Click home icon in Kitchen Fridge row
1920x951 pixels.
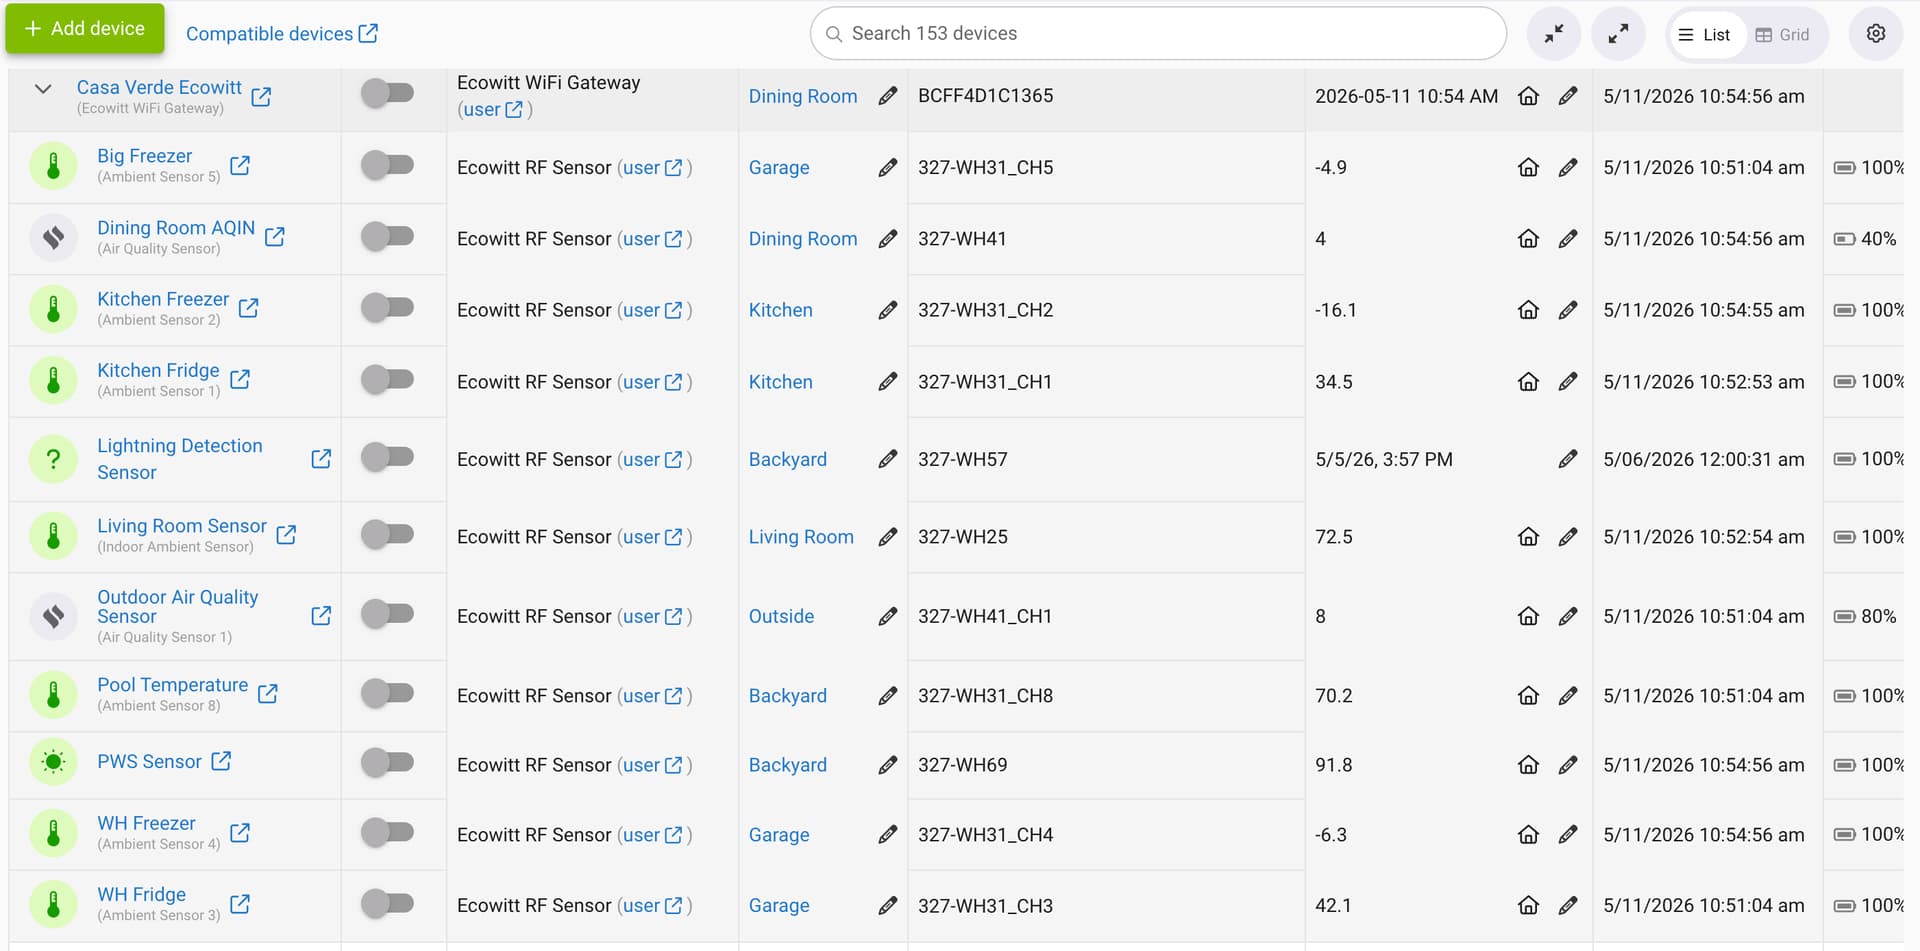point(1528,382)
